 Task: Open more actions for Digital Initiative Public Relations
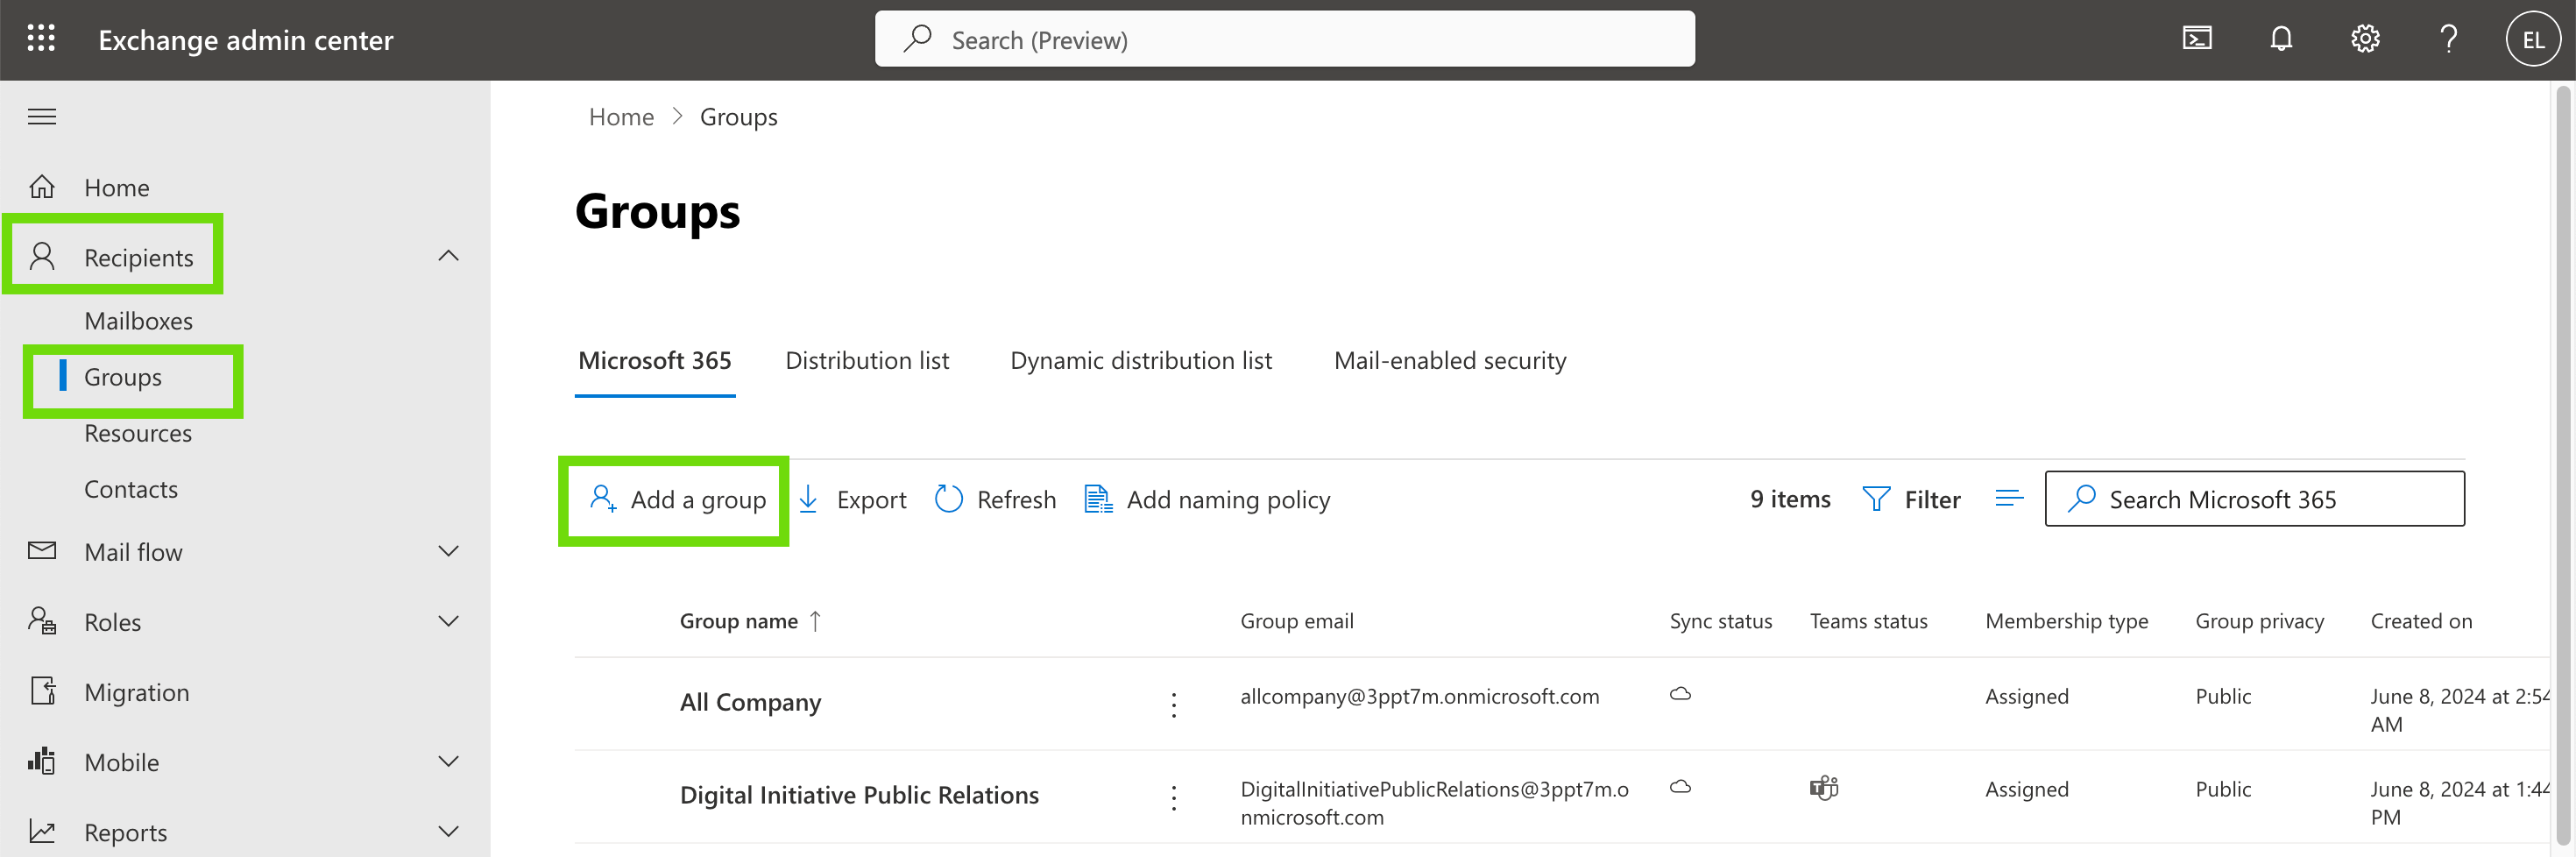click(1174, 797)
